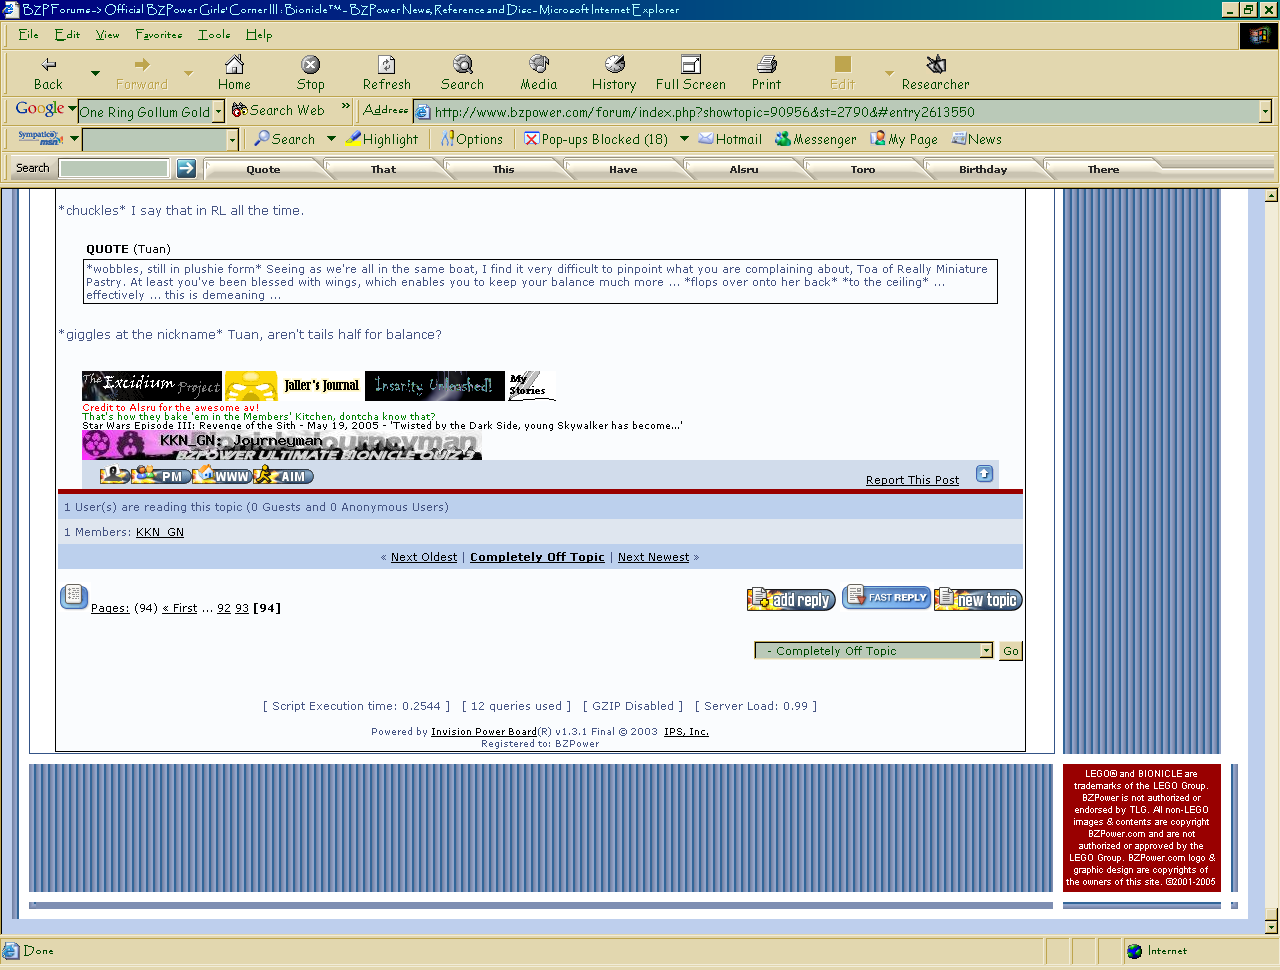Viewport: 1280px width, 970px height.
Task: Toggle the Pop-ups Blocked button
Action: (x=596, y=139)
